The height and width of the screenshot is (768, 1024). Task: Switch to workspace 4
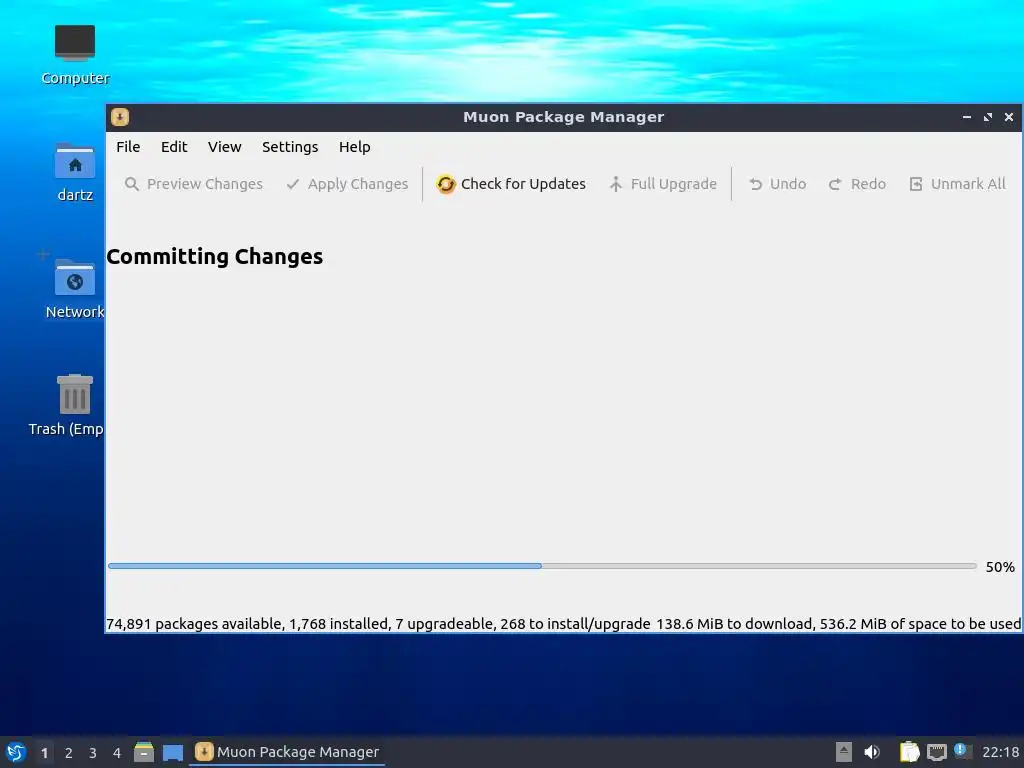117,753
